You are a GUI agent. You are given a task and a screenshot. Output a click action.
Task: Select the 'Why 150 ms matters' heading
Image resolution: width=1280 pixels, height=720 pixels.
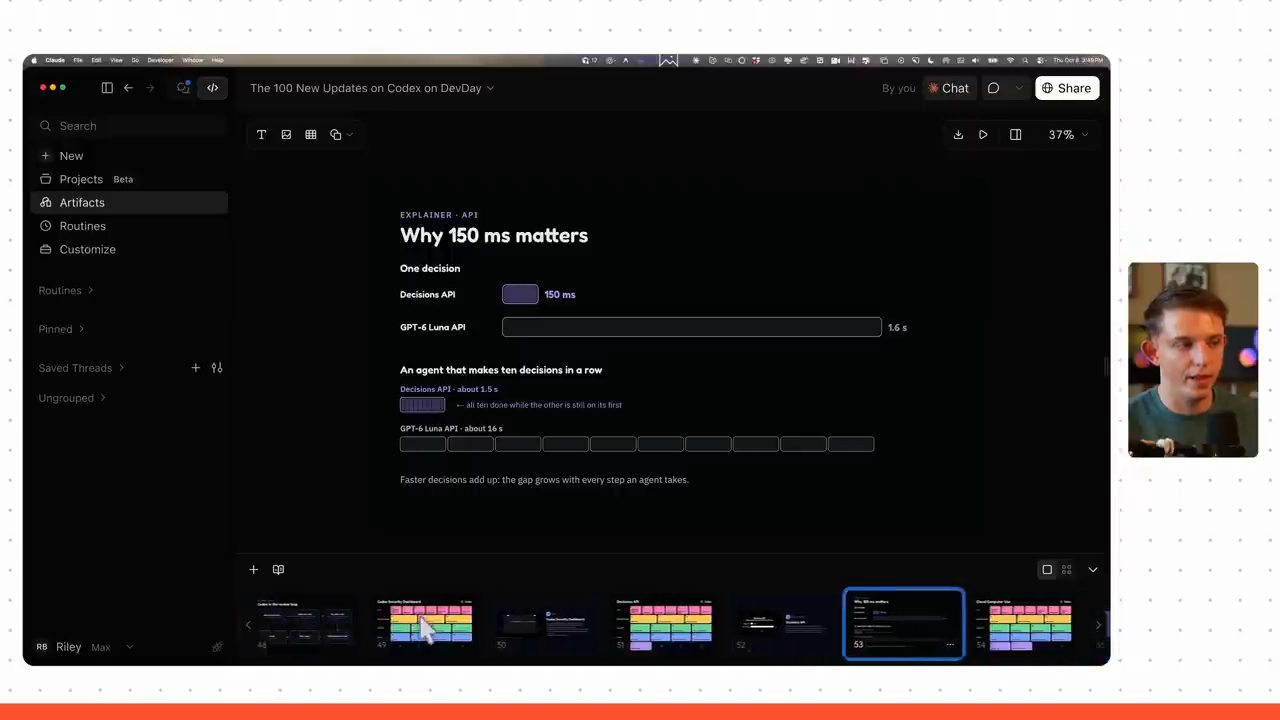pyautogui.click(x=494, y=236)
